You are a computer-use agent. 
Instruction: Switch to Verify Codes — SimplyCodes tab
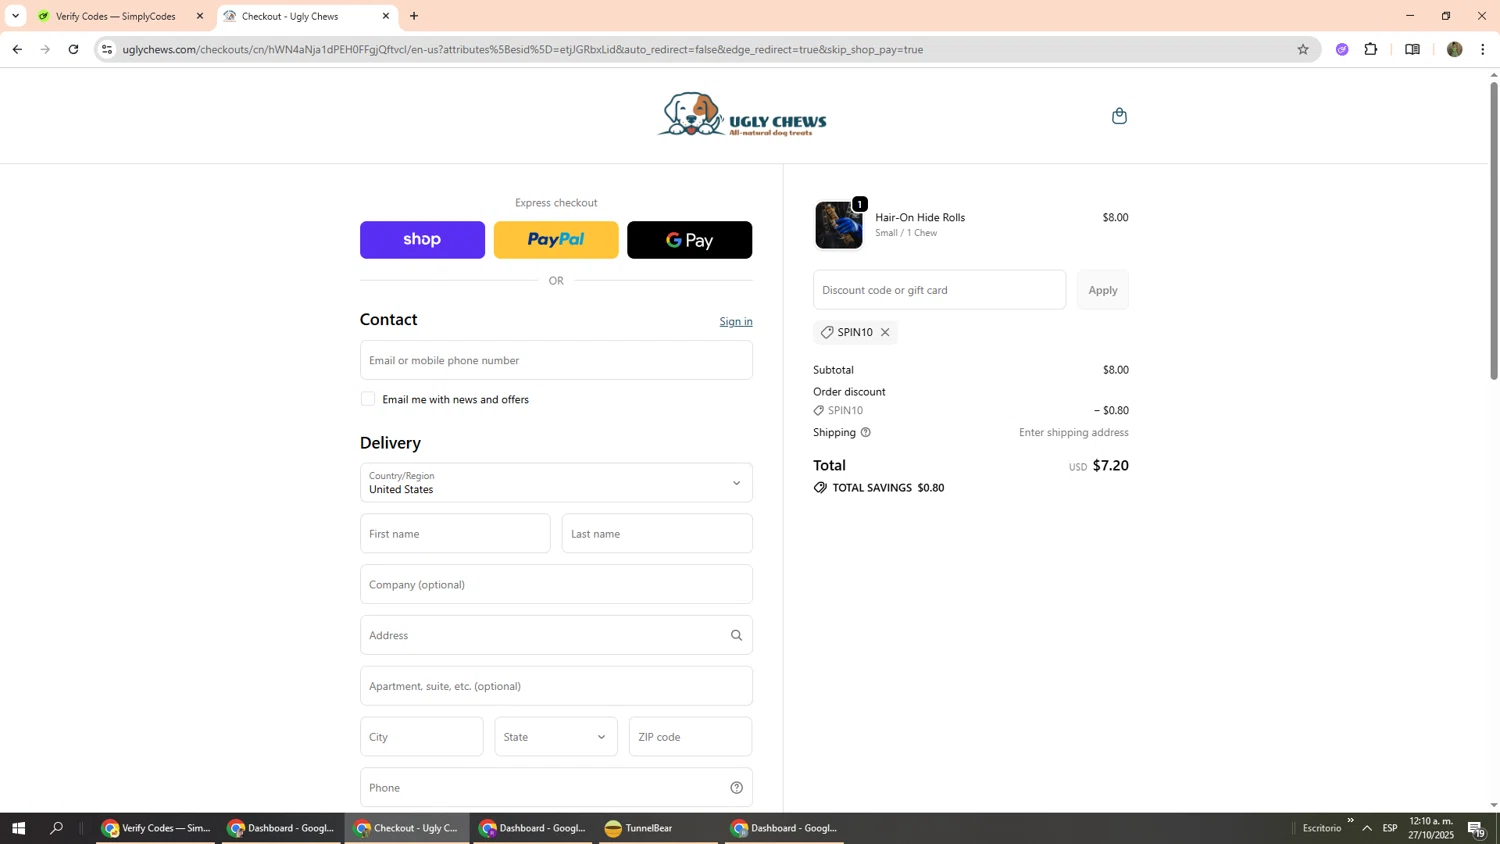point(115,16)
